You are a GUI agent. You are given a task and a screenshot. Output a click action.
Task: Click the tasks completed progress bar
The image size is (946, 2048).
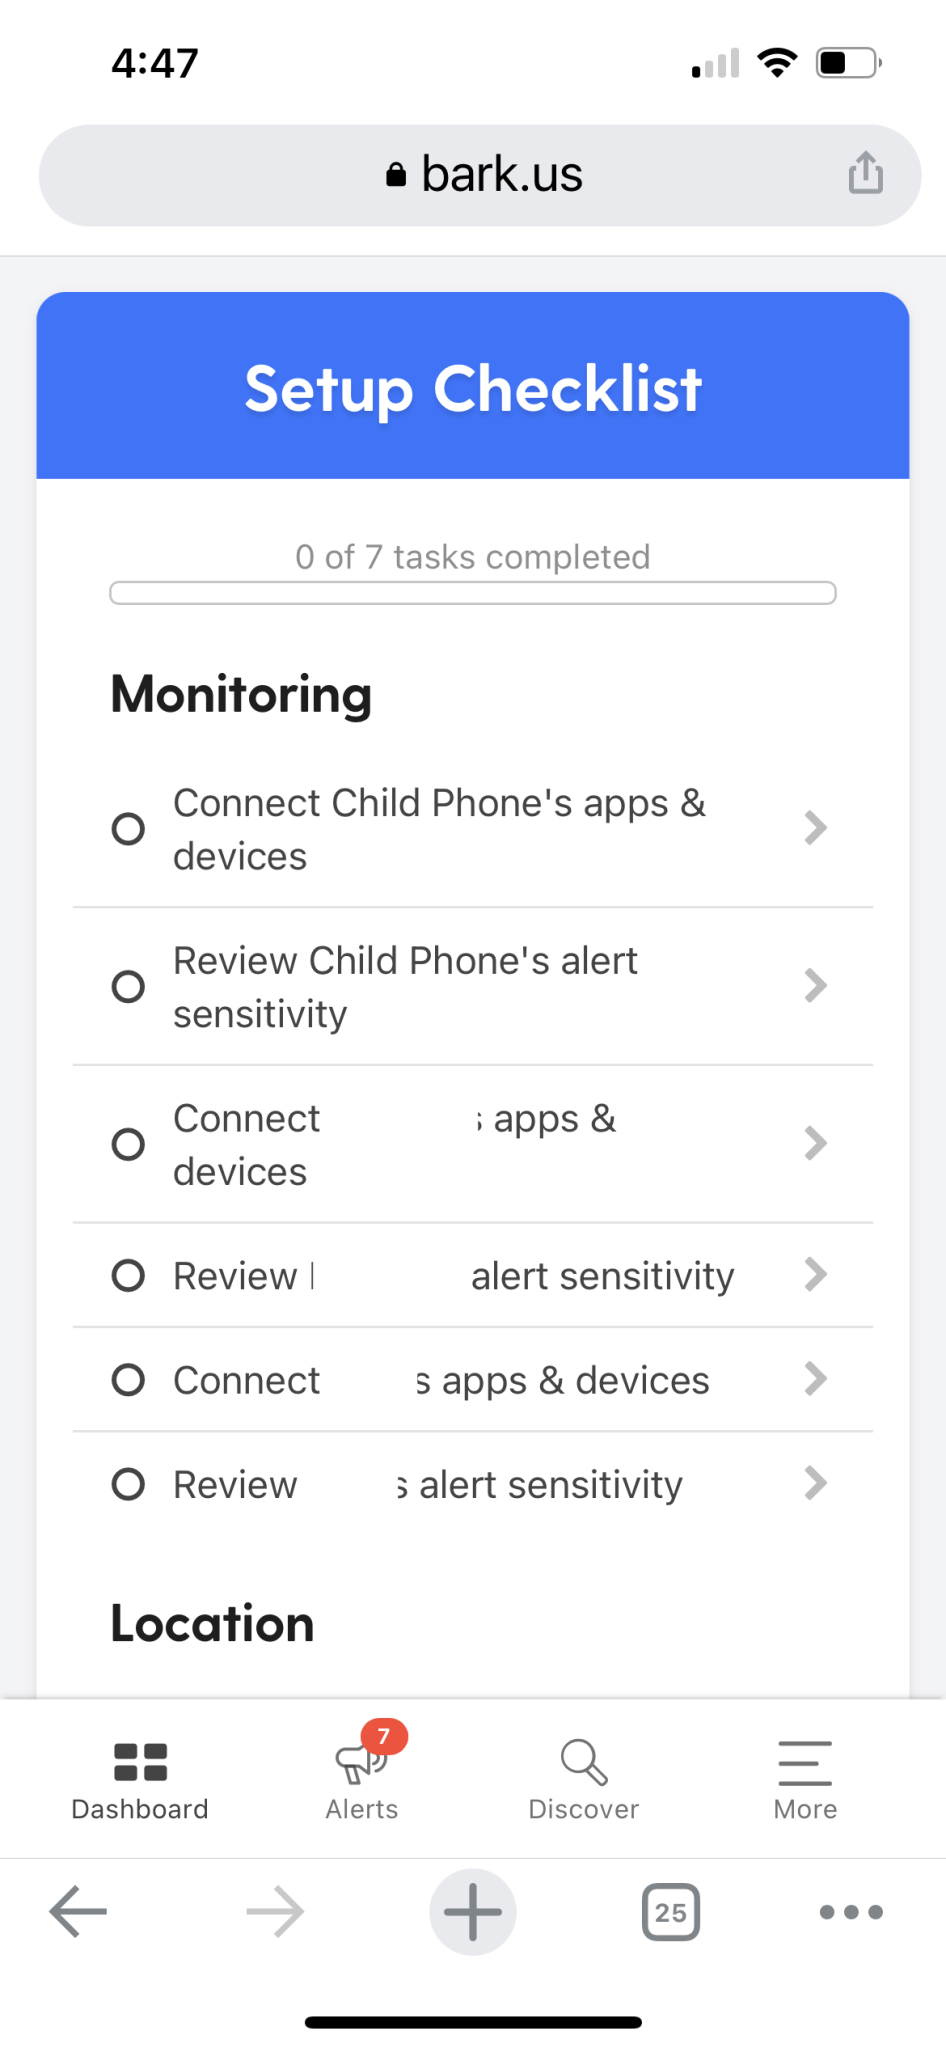tap(473, 593)
